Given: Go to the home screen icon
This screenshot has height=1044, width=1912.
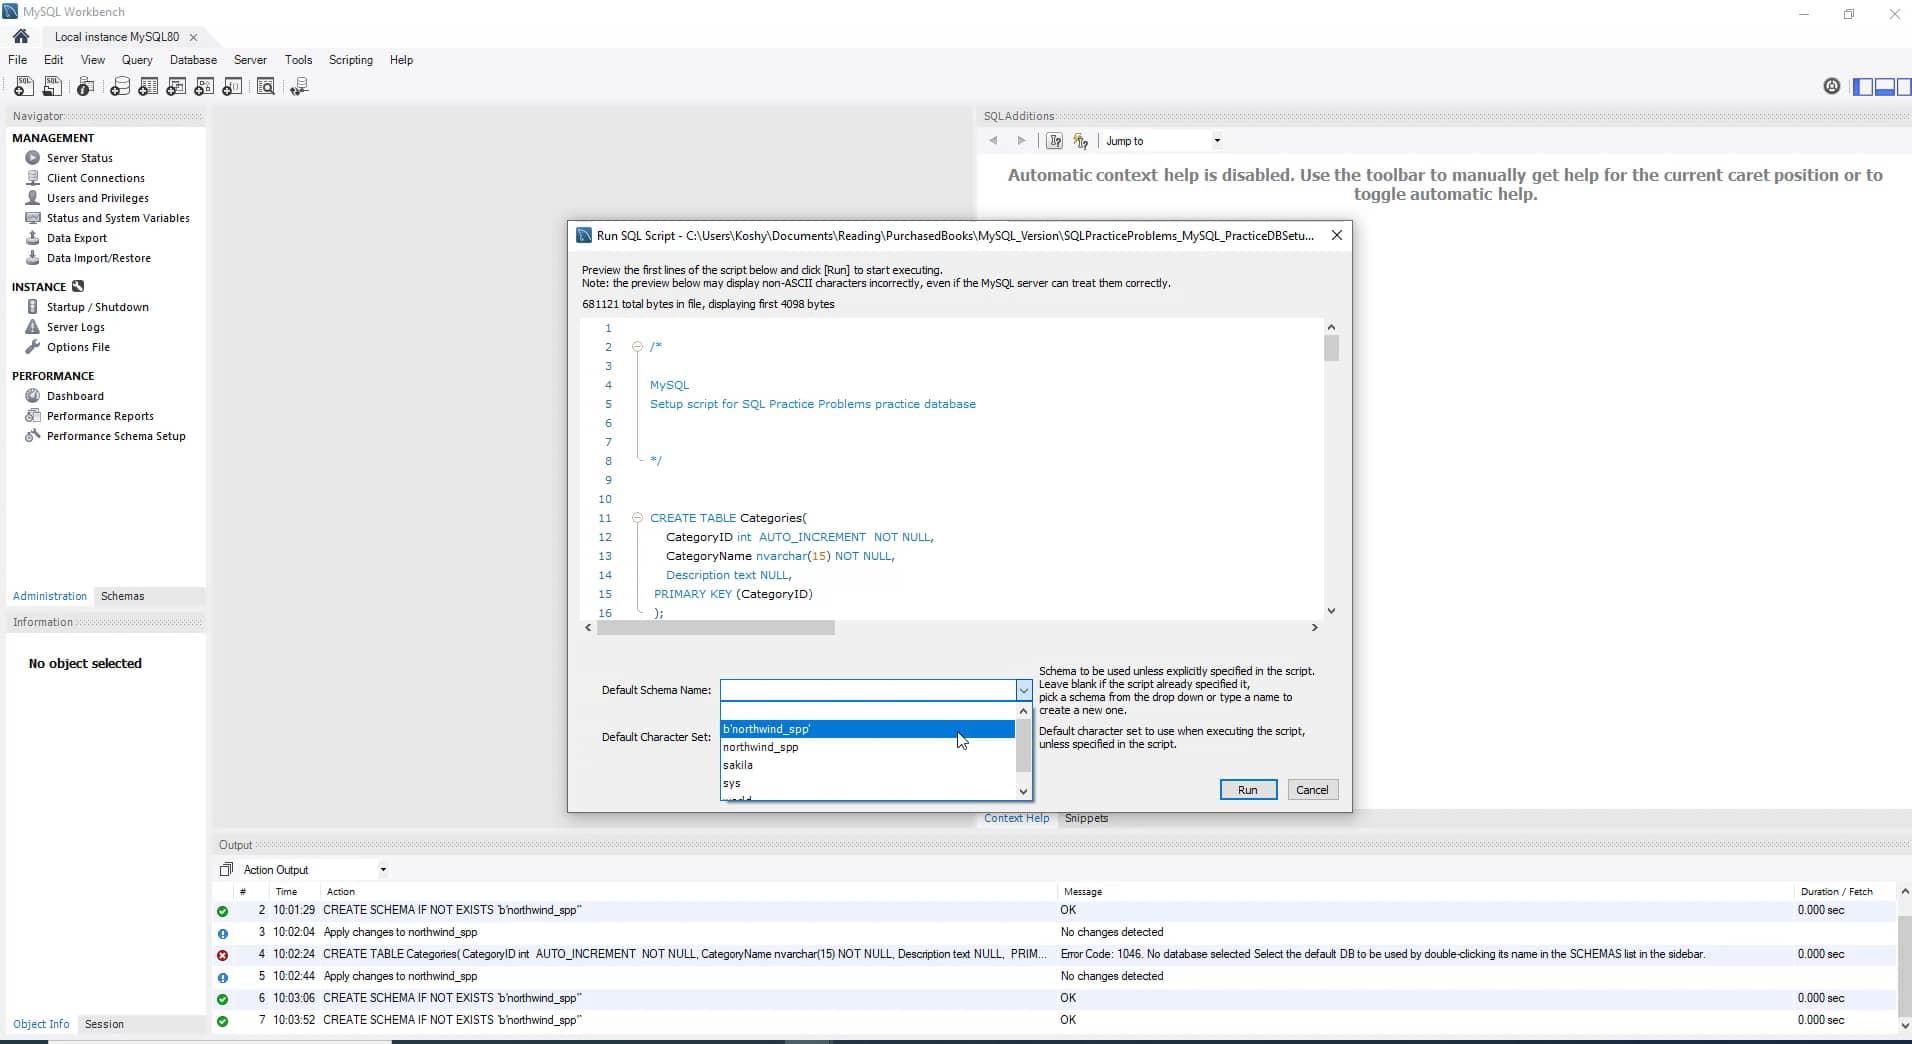Looking at the screenshot, I should coord(21,36).
